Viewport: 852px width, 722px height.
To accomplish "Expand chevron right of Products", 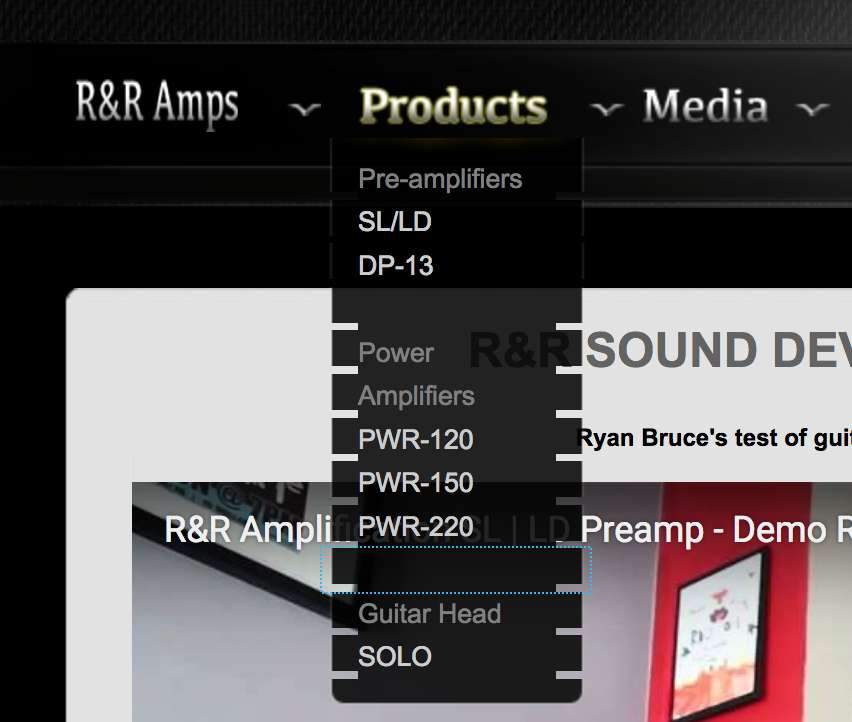I will click(x=606, y=109).
